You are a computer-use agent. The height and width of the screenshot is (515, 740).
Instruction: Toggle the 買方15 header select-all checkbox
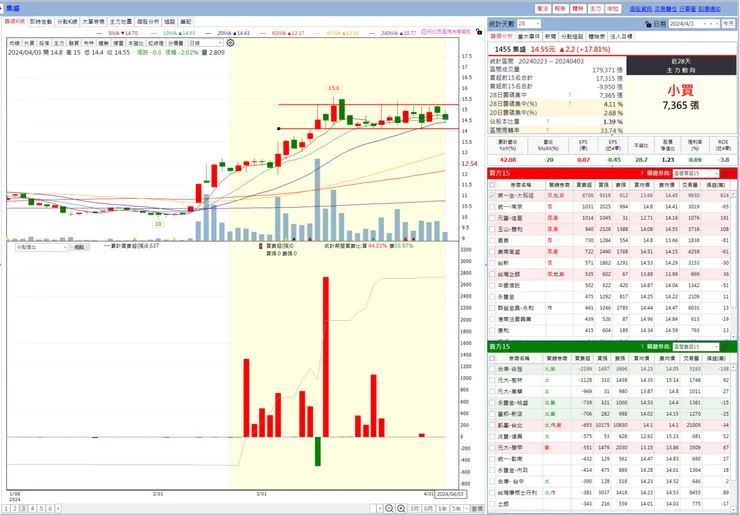492,185
